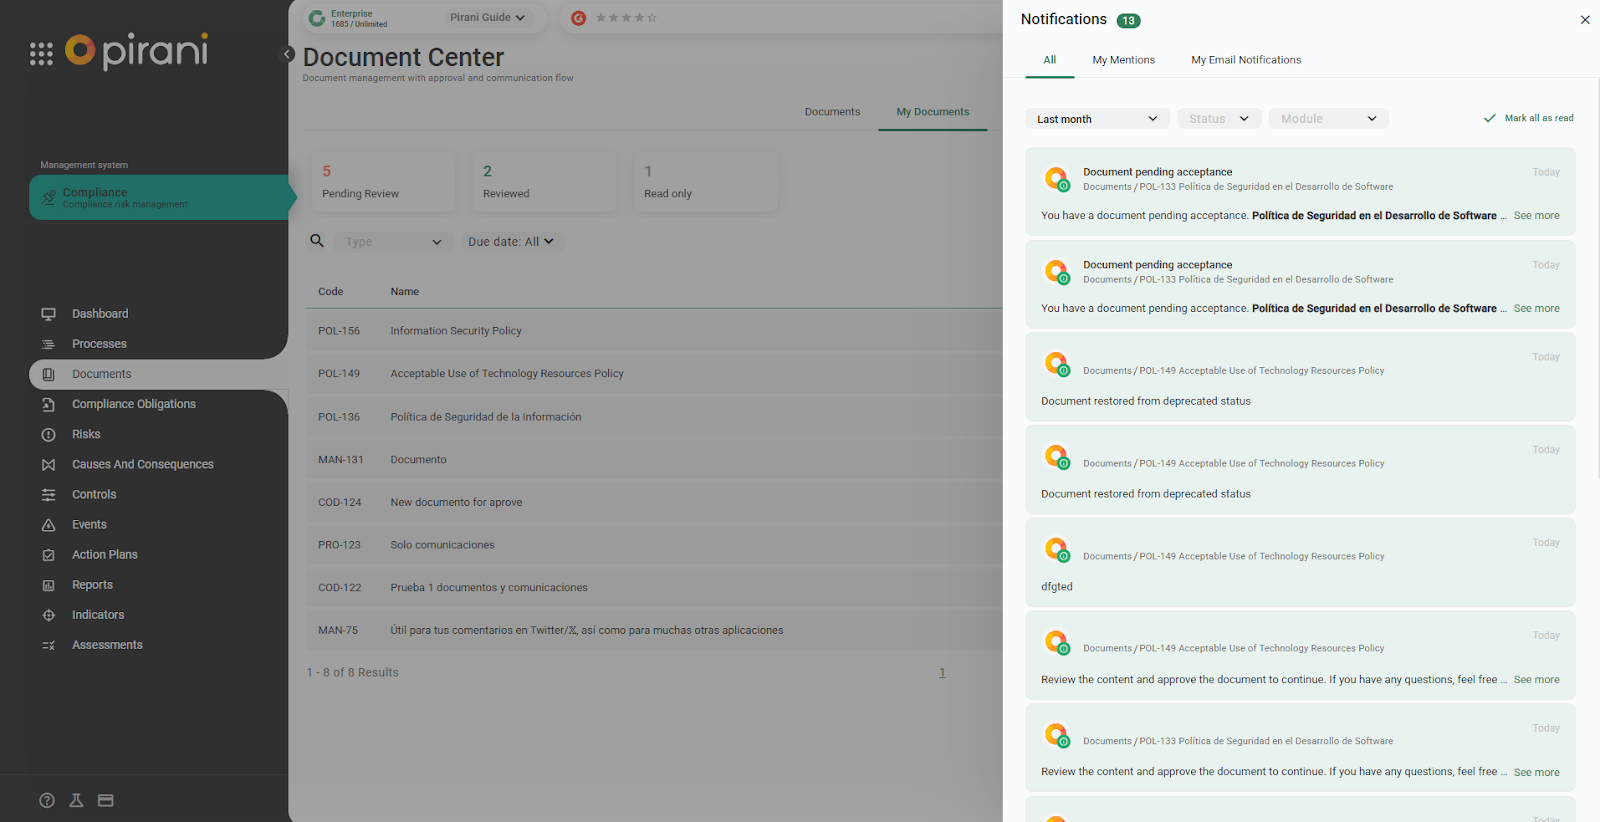Click the help question mark icon
The image size is (1600, 822).
(47, 800)
